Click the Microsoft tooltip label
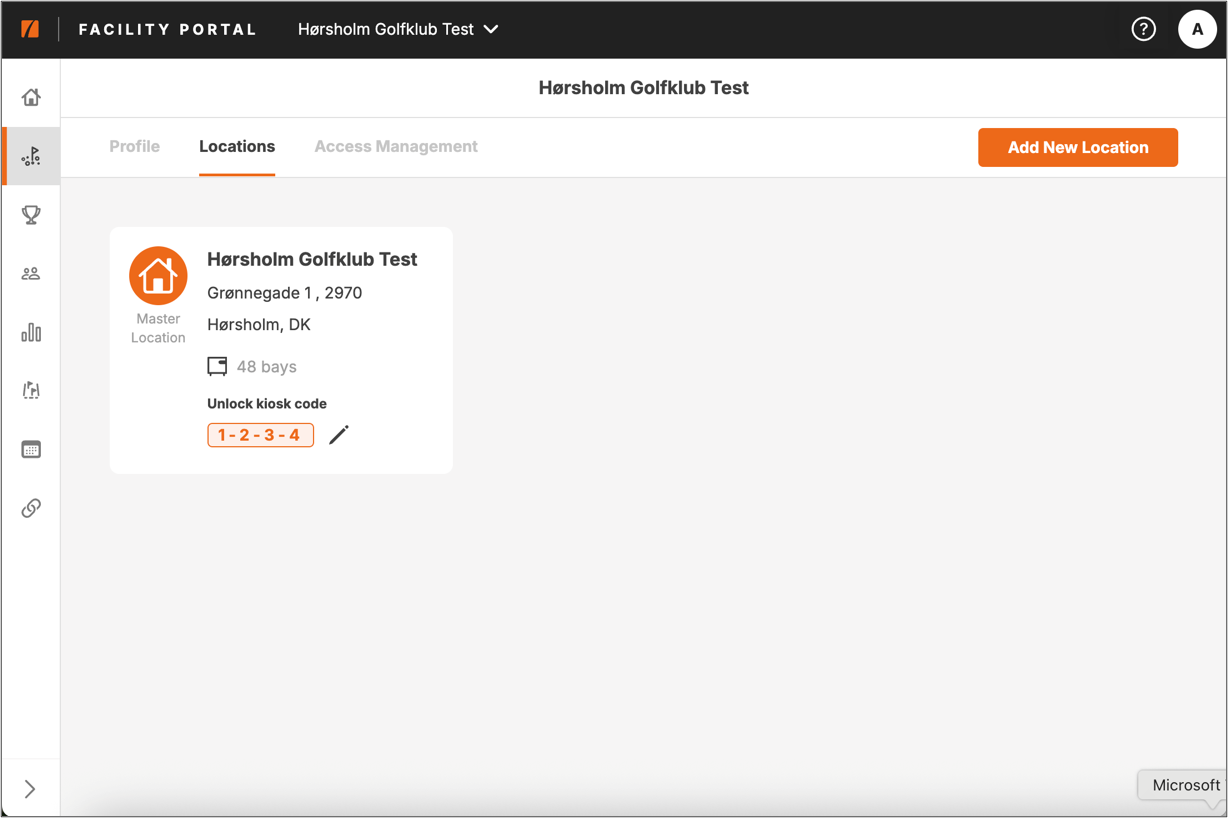Screen dimensions: 1228x818 click(x=1186, y=785)
